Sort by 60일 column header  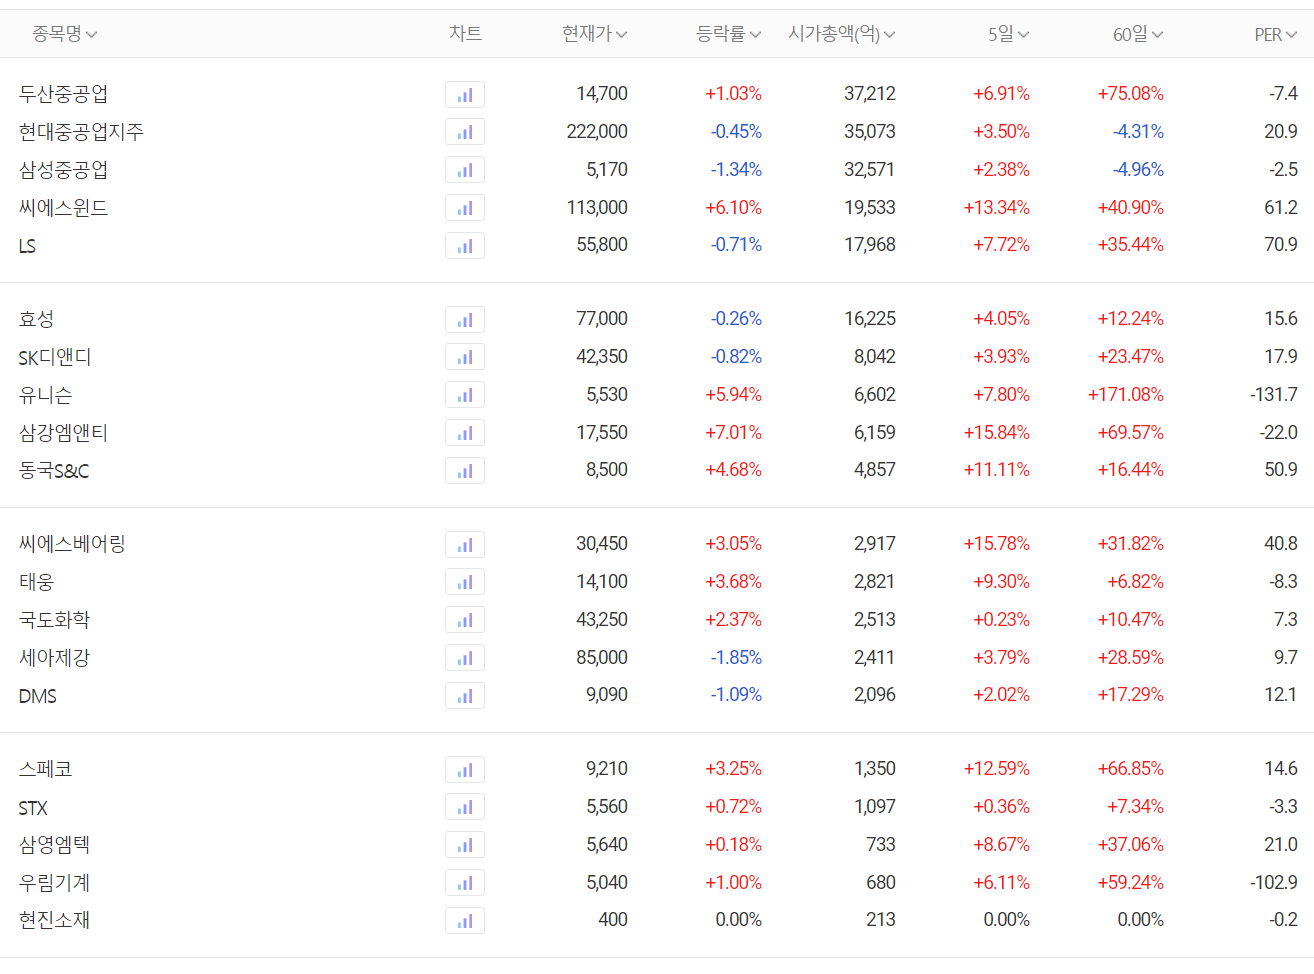(1138, 34)
